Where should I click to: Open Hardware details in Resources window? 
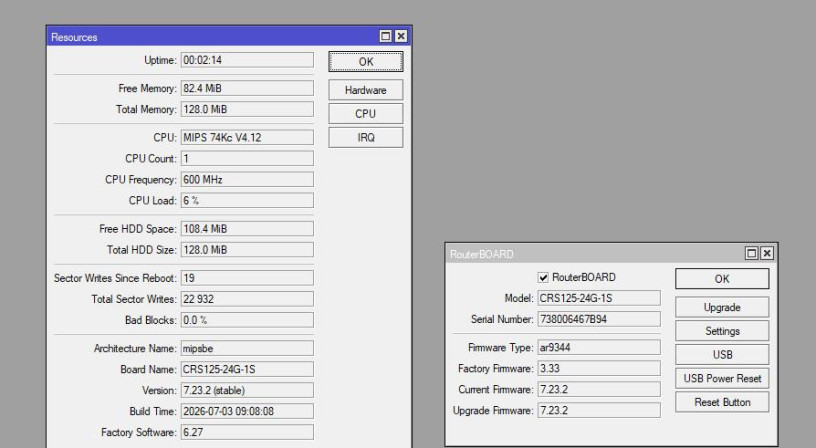click(x=365, y=90)
